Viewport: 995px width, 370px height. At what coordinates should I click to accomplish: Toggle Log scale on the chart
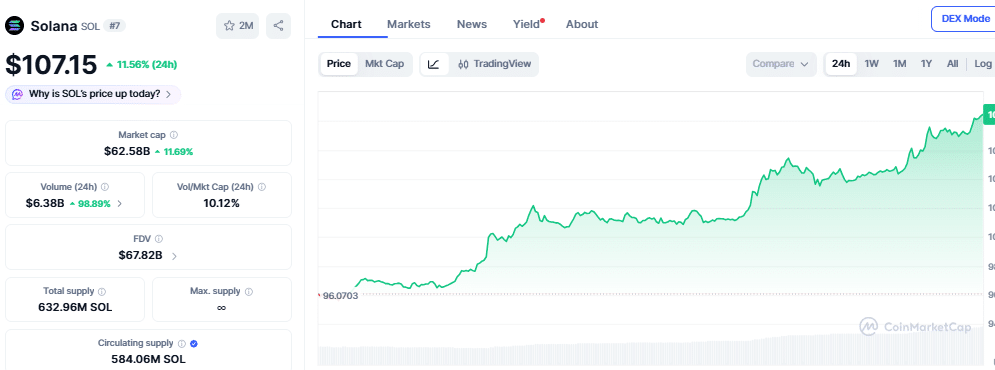tap(983, 64)
